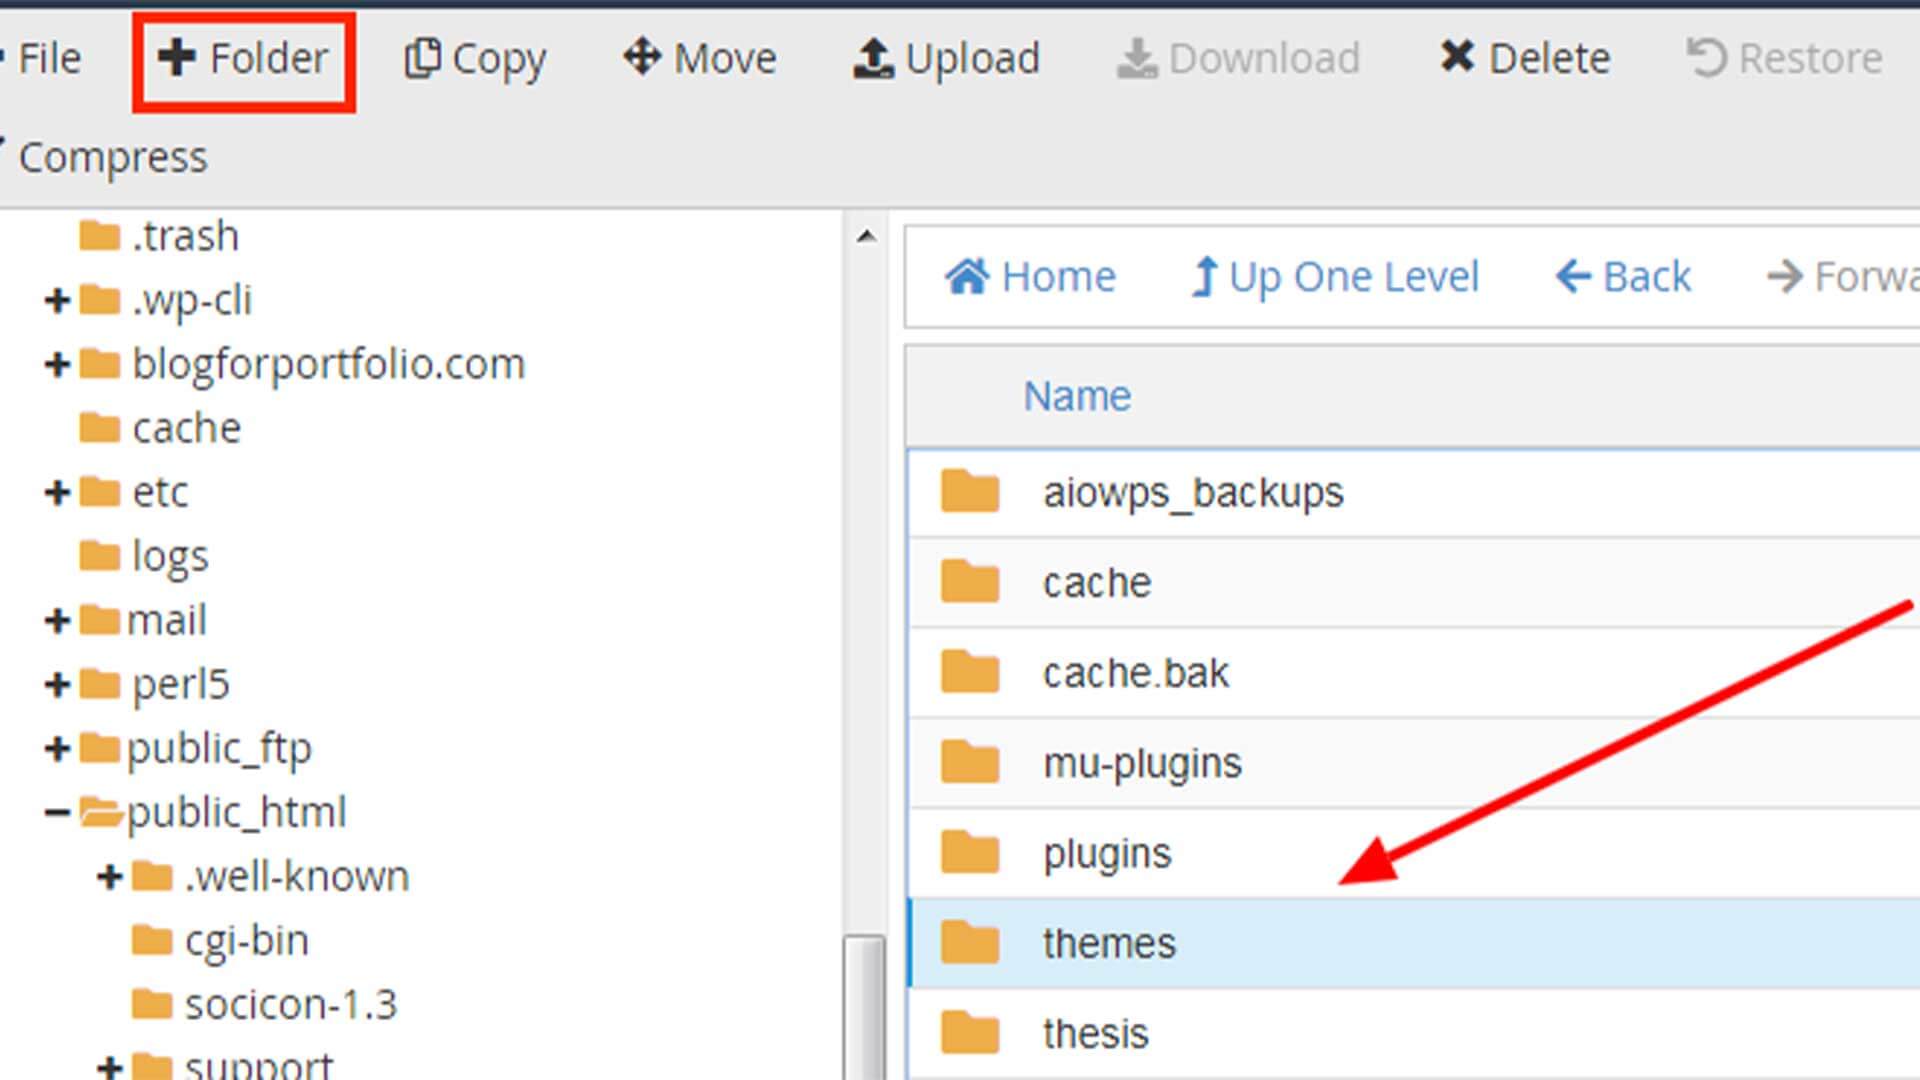Viewport: 1920px width, 1080px height.
Task: Select .trash in the folder tree
Action: pyautogui.click(x=186, y=237)
